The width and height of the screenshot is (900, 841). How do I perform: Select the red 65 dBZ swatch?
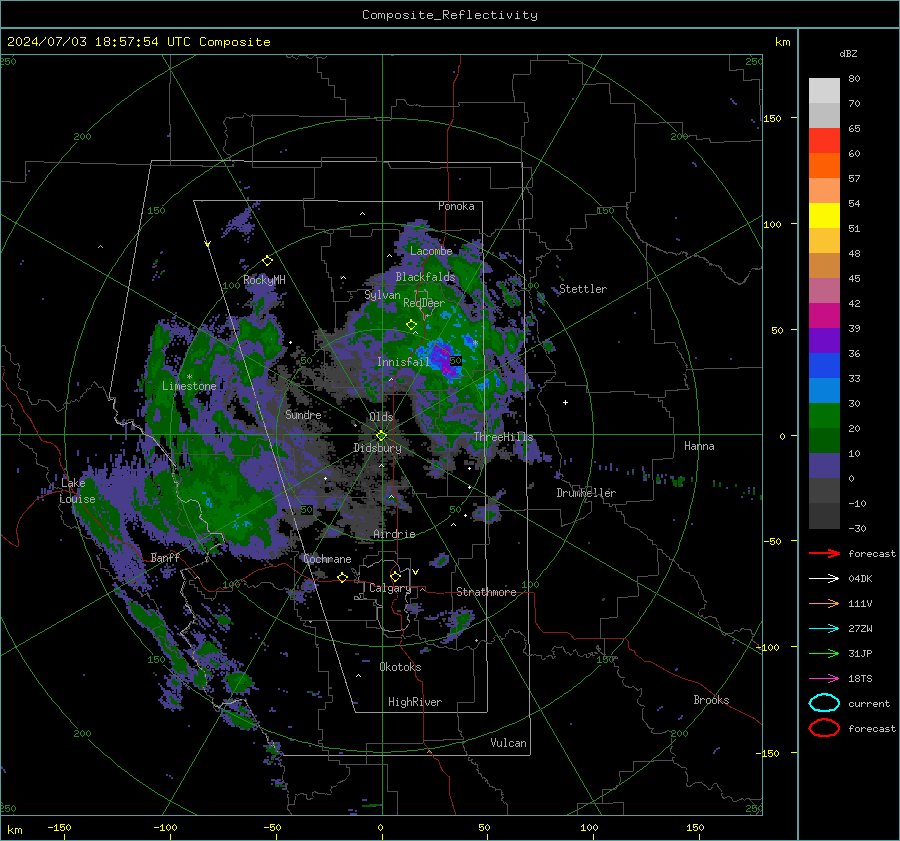824,140
